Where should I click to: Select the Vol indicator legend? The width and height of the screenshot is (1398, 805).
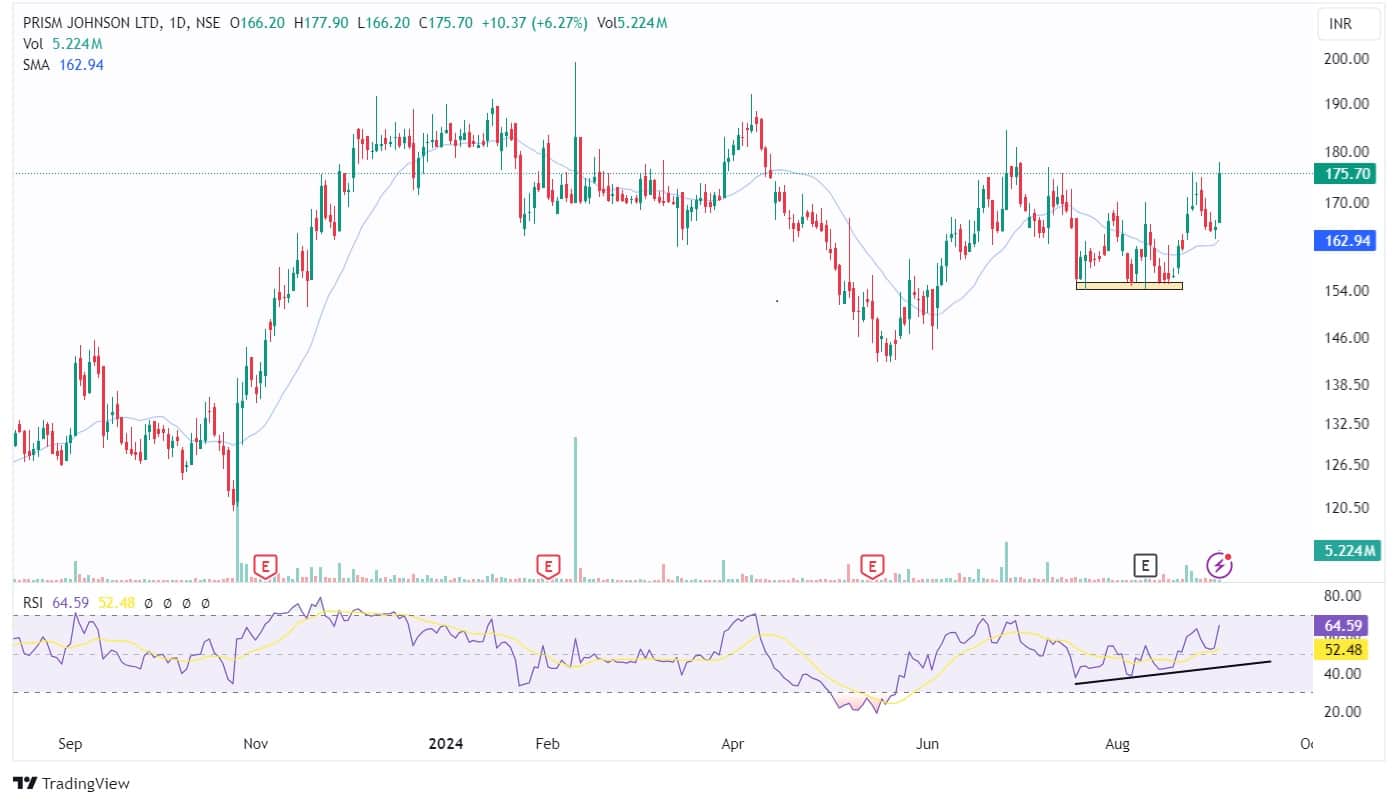[x=32, y=44]
